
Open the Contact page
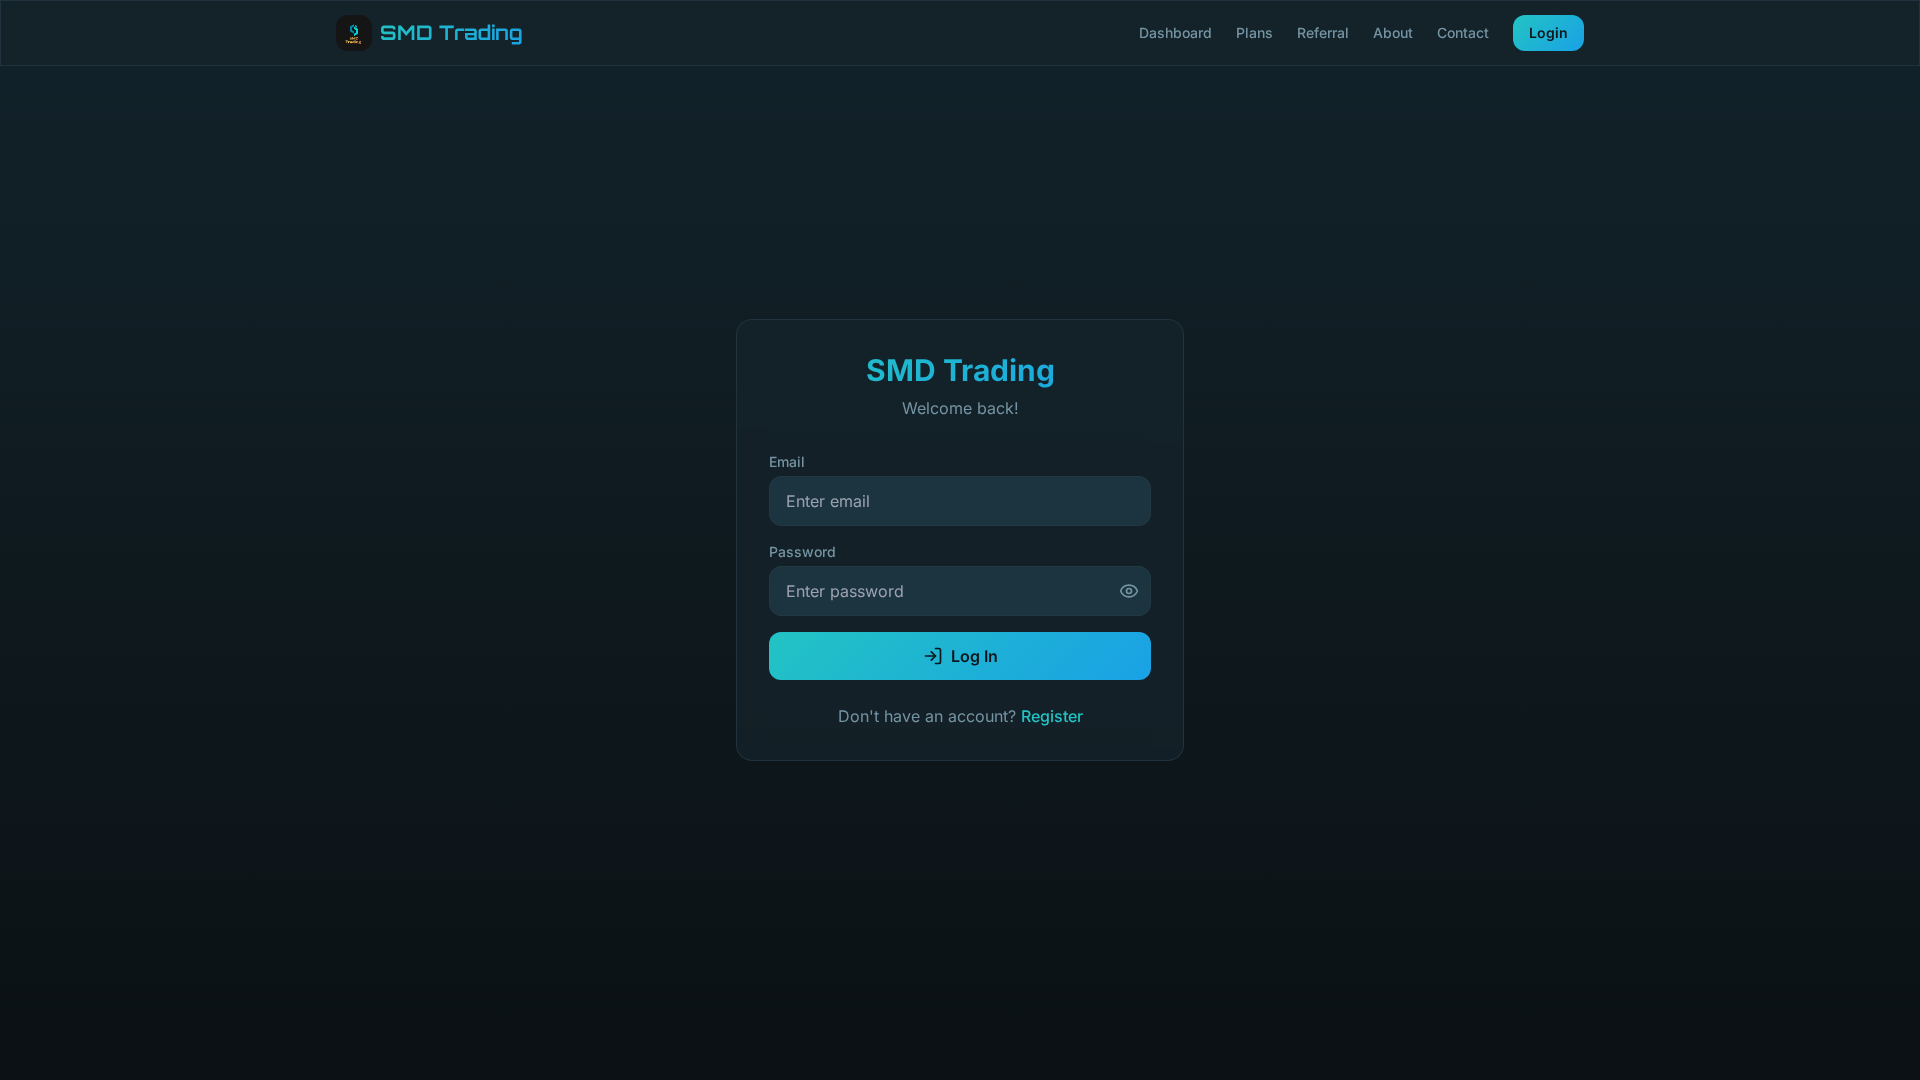[x=1462, y=33]
